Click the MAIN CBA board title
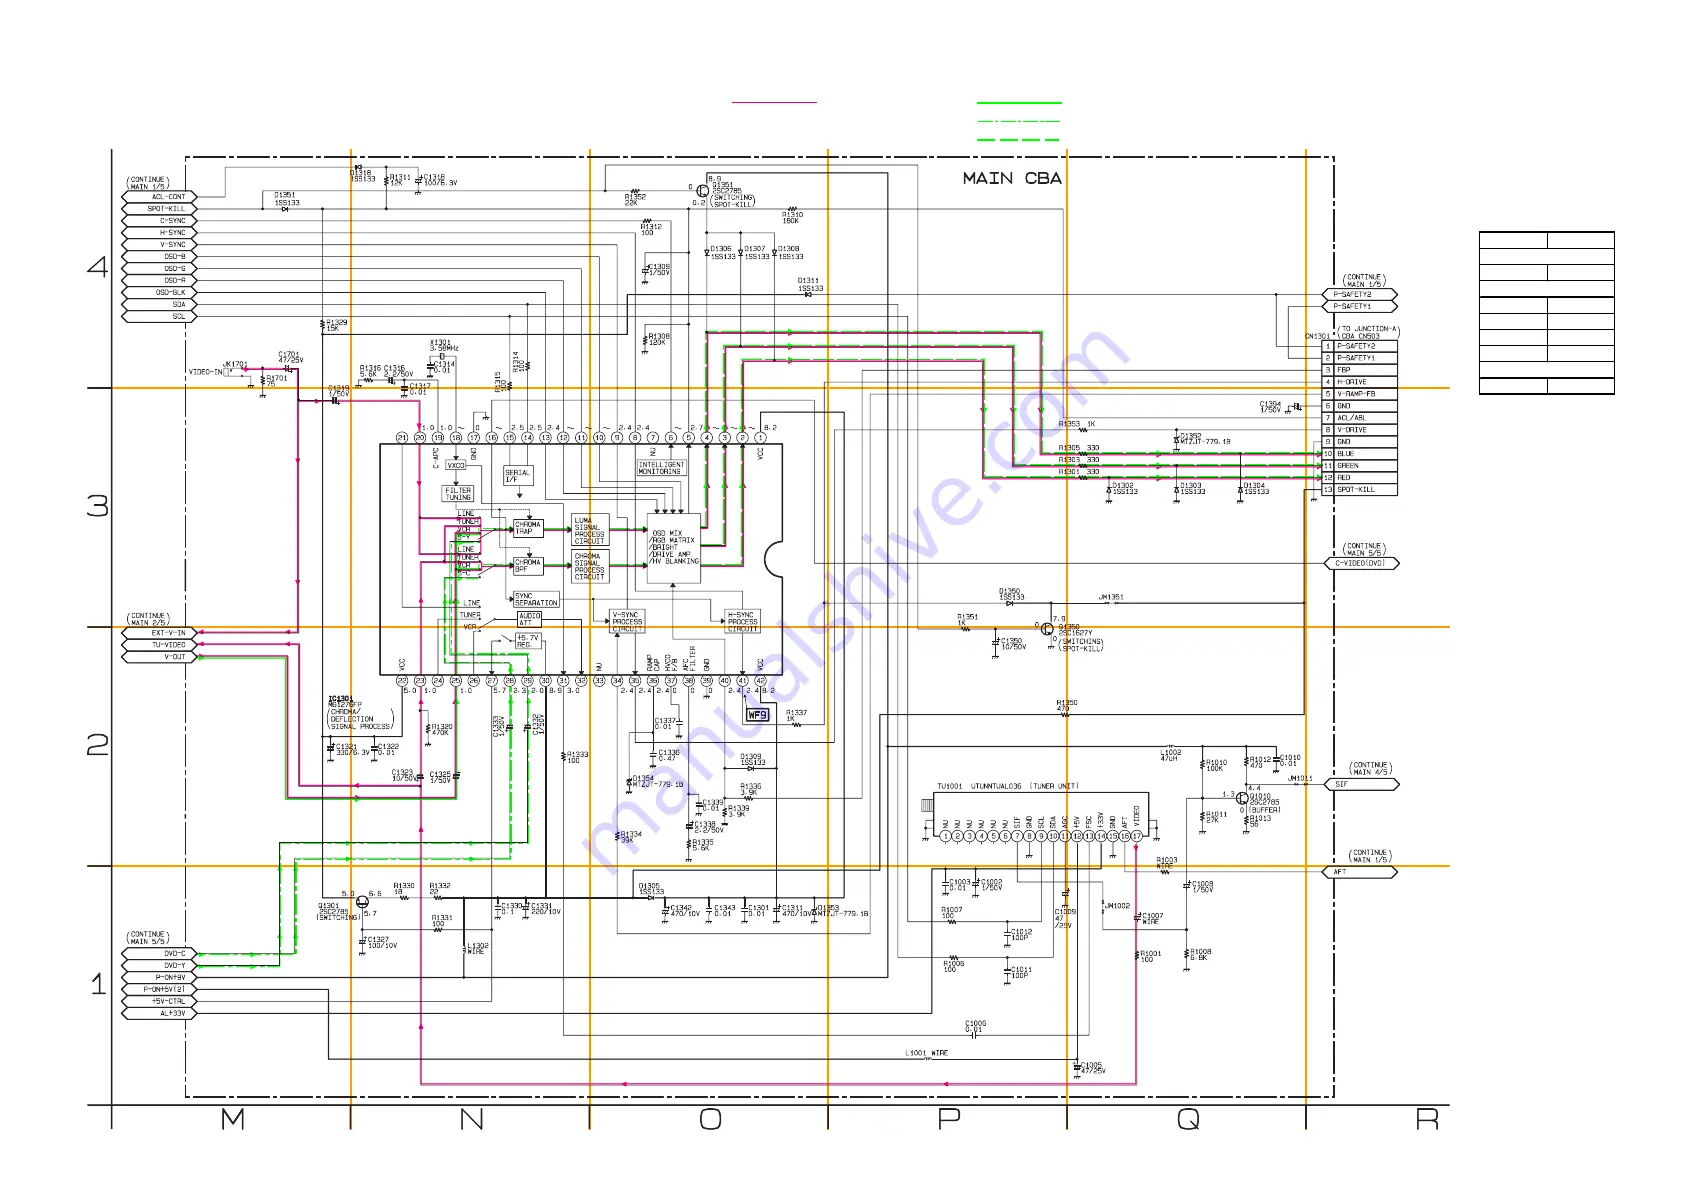The image size is (1701, 1191). 1012,178
